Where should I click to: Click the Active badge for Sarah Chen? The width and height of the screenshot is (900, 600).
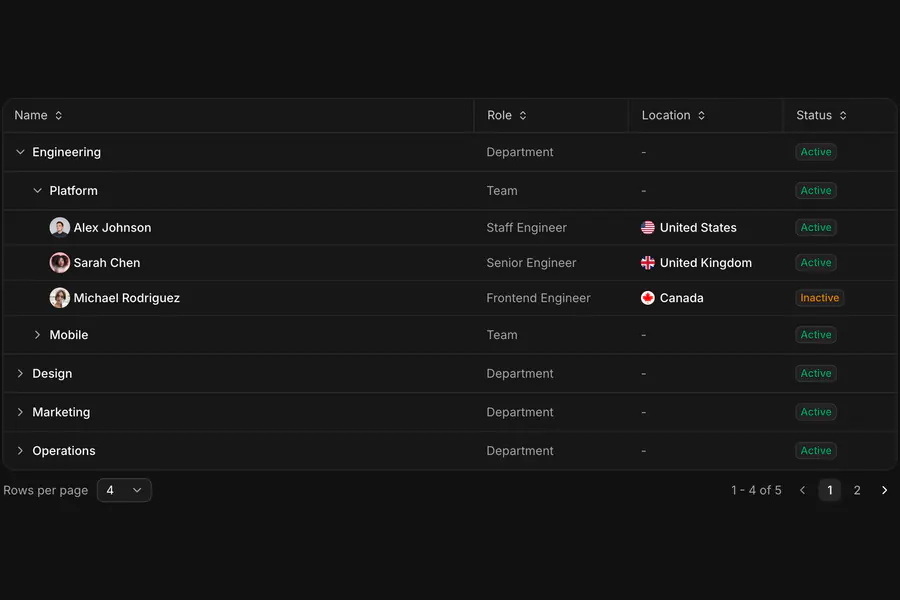click(x=816, y=262)
